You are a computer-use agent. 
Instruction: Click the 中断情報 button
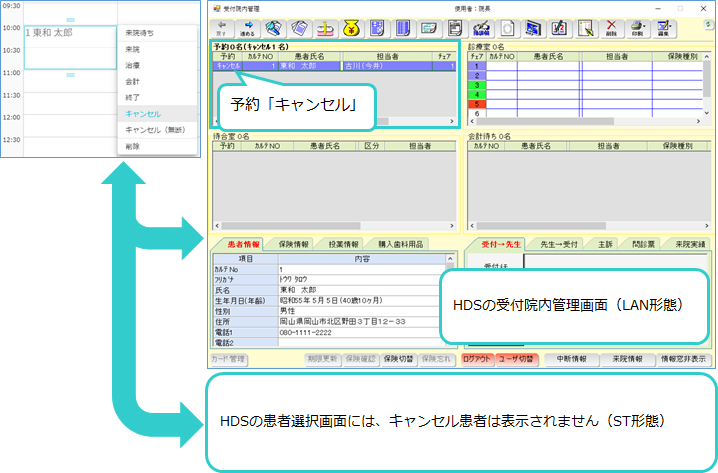coord(575,358)
